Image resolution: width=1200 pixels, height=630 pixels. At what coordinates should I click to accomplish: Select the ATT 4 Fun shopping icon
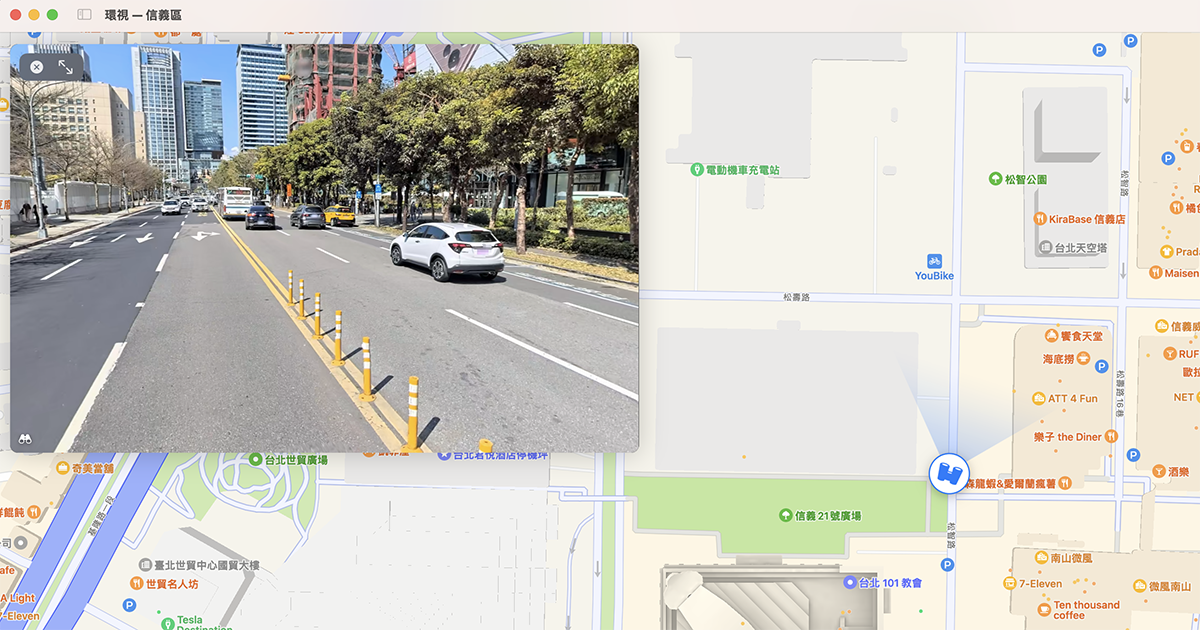pyautogui.click(x=1037, y=399)
